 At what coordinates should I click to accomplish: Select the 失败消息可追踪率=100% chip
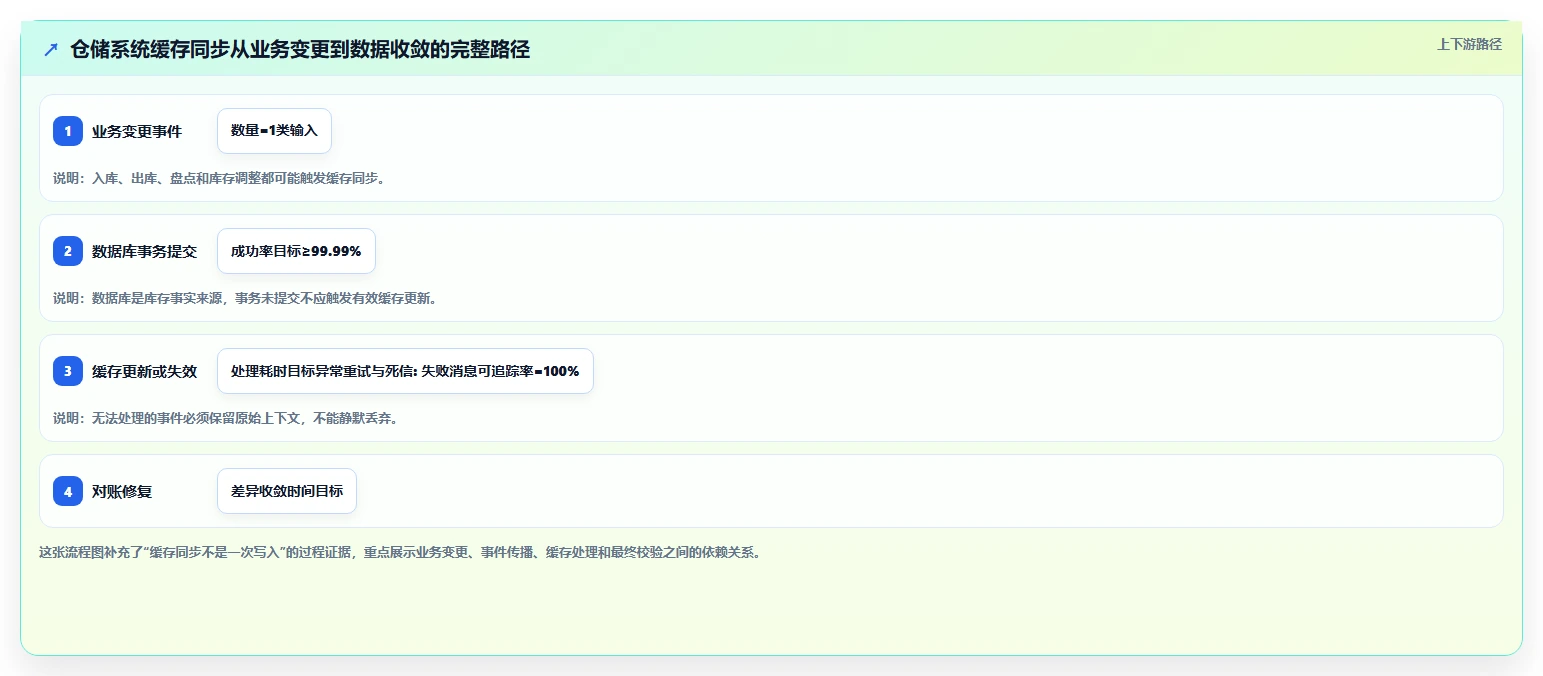click(405, 371)
